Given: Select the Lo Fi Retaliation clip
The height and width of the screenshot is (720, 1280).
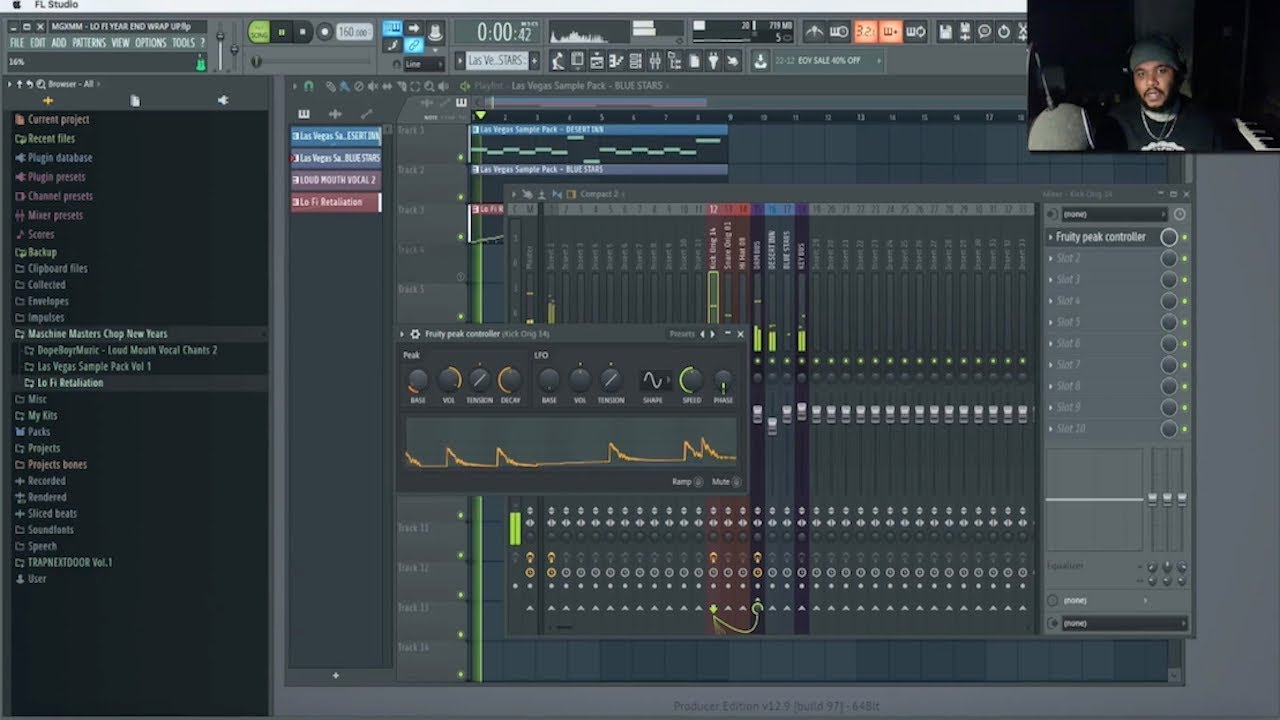Looking at the screenshot, I should pyautogui.click(x=336, y=202).
